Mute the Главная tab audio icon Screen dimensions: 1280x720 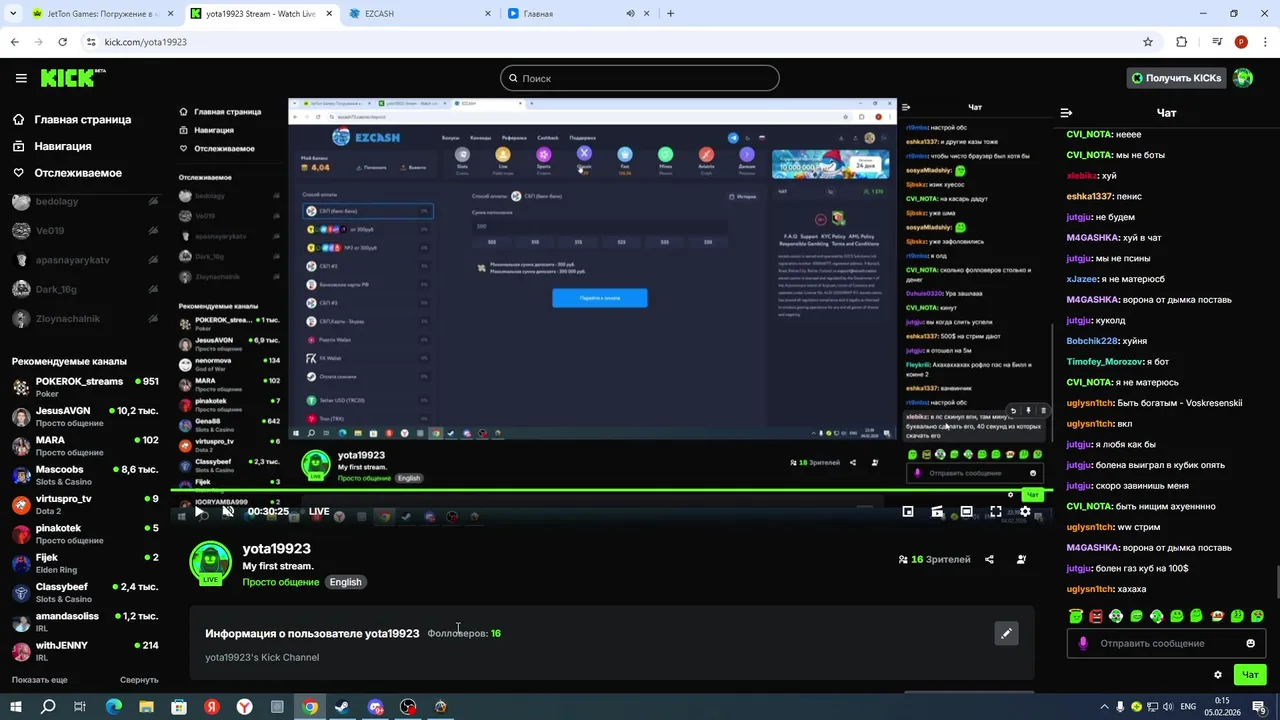coord(630,14)
